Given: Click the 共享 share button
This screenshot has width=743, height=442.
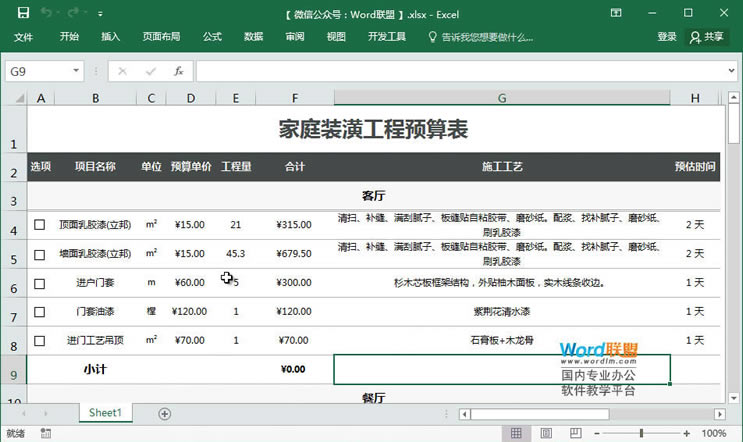Looking at the screenshot, I should (x=707, y=37).
